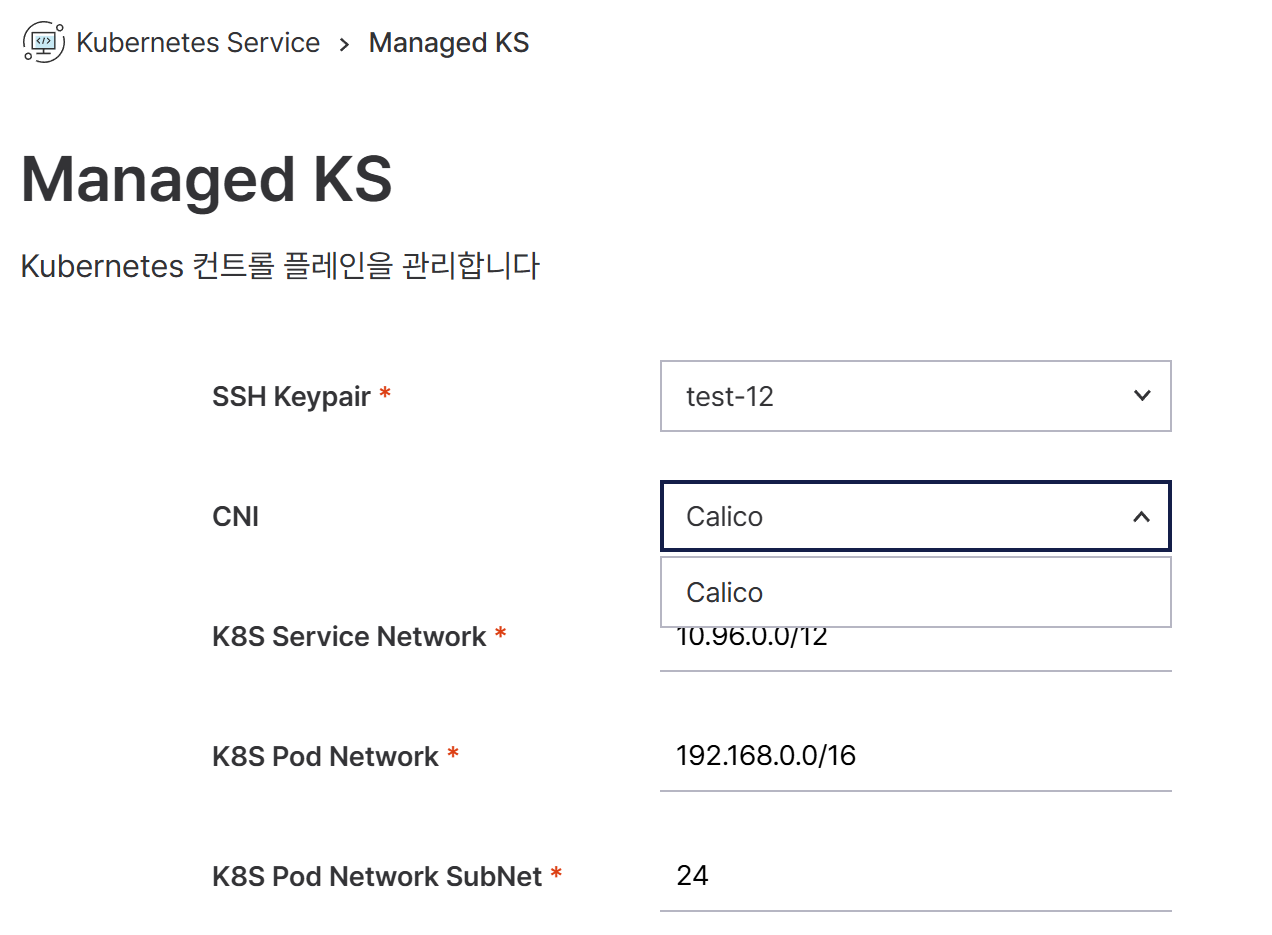Click the K8S Pod Network field showing 192.168.0.0/16
The image size is (1272, 935).
[x=915, y=756]
